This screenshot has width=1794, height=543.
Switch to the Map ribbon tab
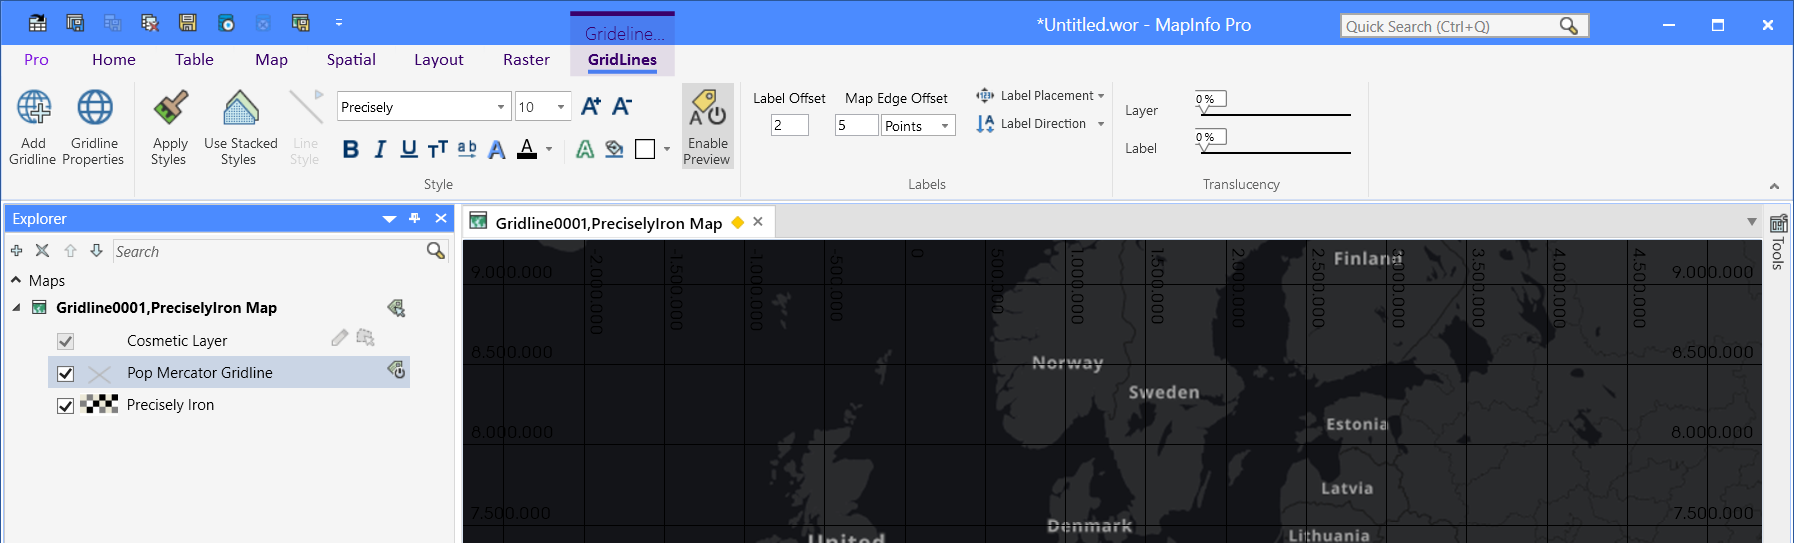pyautogui.click(x=271, y=60)
